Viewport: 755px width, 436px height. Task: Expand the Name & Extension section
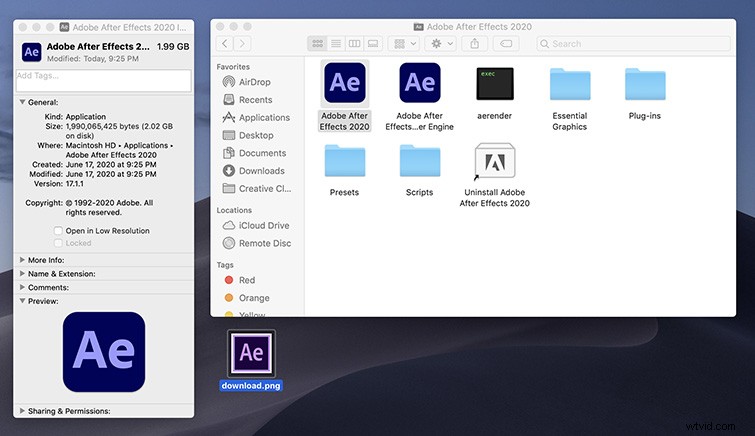(x=22, y=273)
